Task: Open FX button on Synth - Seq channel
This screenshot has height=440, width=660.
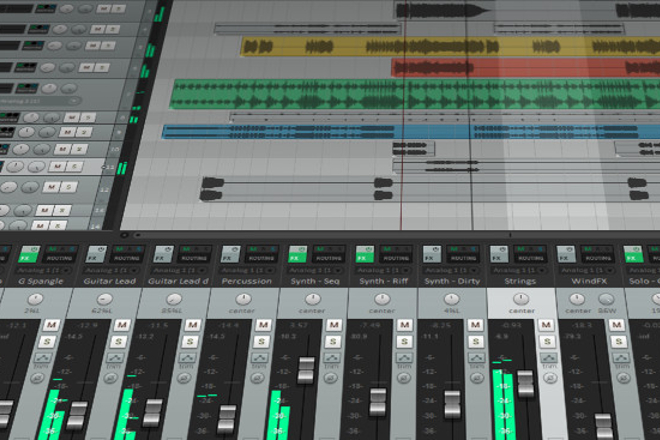Action: click(x=297, y=258)
